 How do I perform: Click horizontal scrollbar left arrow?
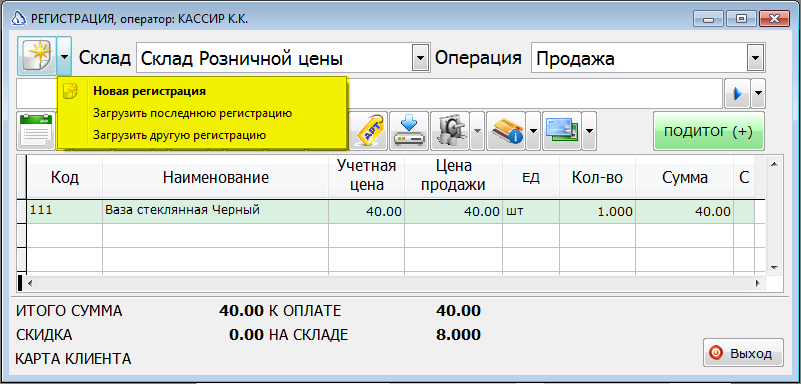(x=30, y=282)
